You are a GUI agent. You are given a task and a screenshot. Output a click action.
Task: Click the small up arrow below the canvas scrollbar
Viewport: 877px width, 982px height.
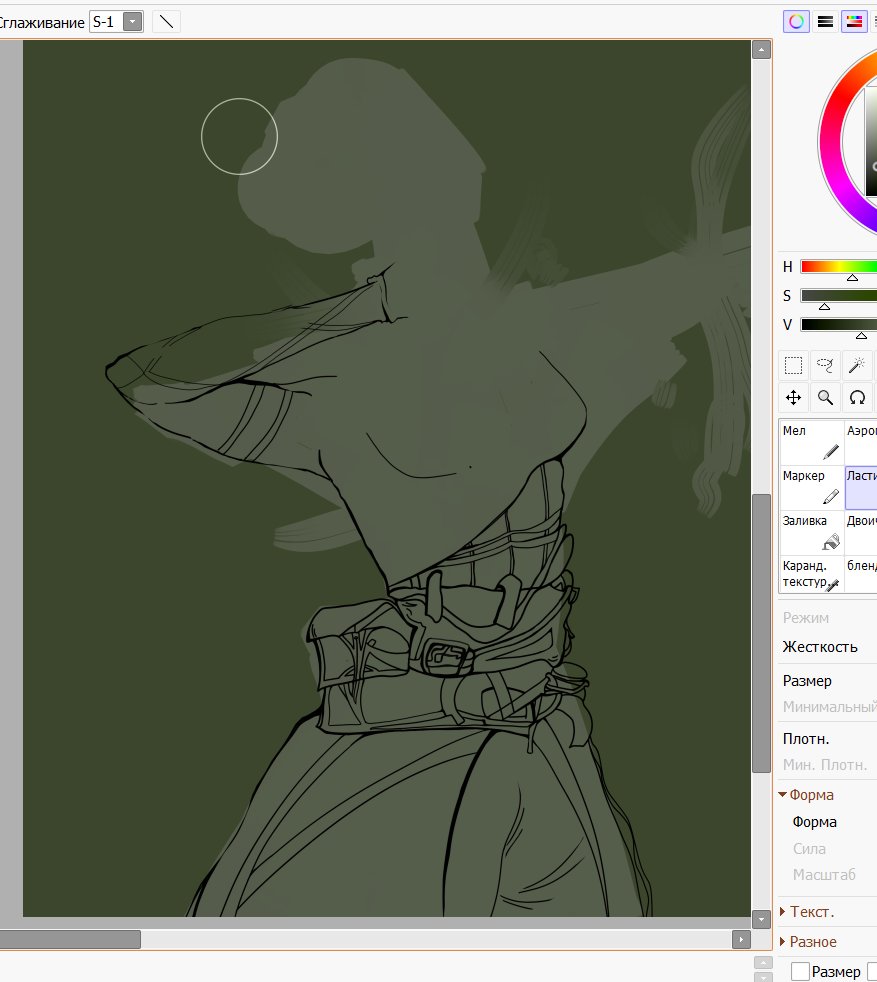click(763, 963)
